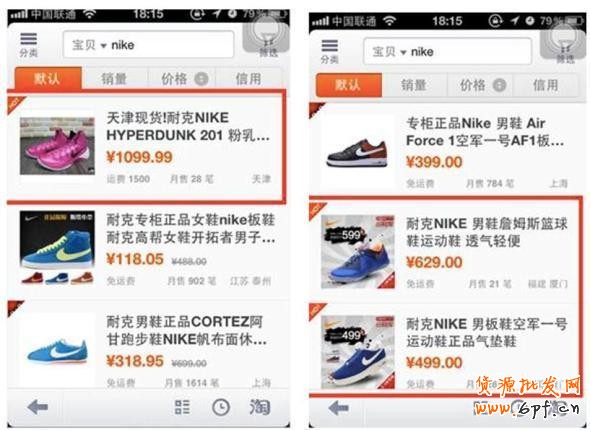
Task: Tap the 淘 Taobao home icon
Action: click(x=260, y=407)
